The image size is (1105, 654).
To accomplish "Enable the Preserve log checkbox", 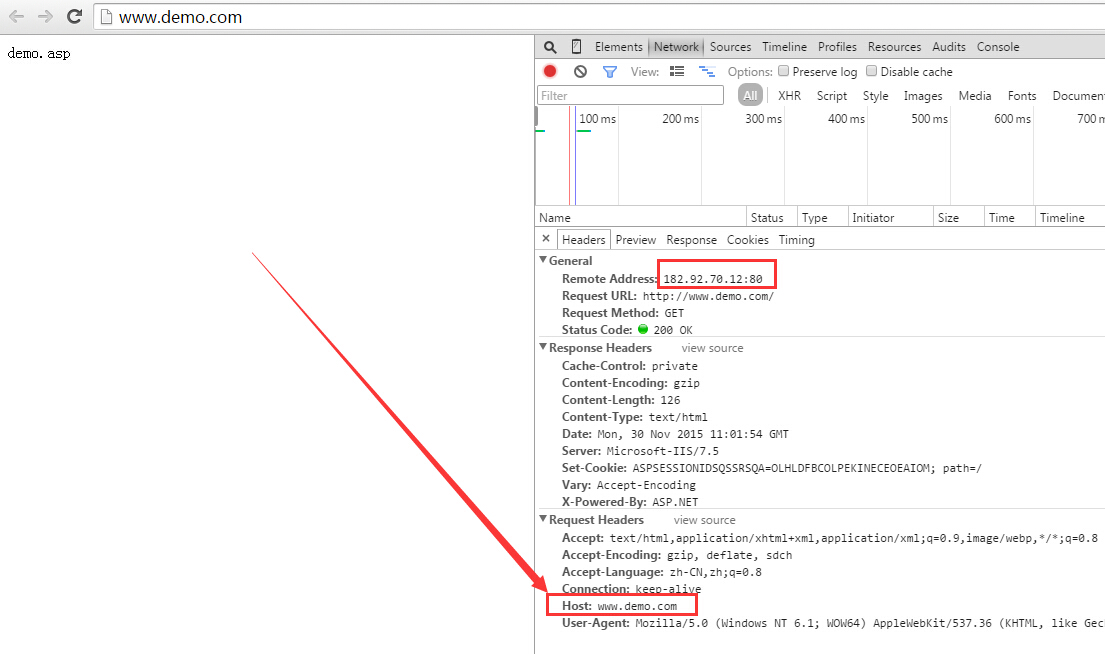I will click(x=785, y=71).
